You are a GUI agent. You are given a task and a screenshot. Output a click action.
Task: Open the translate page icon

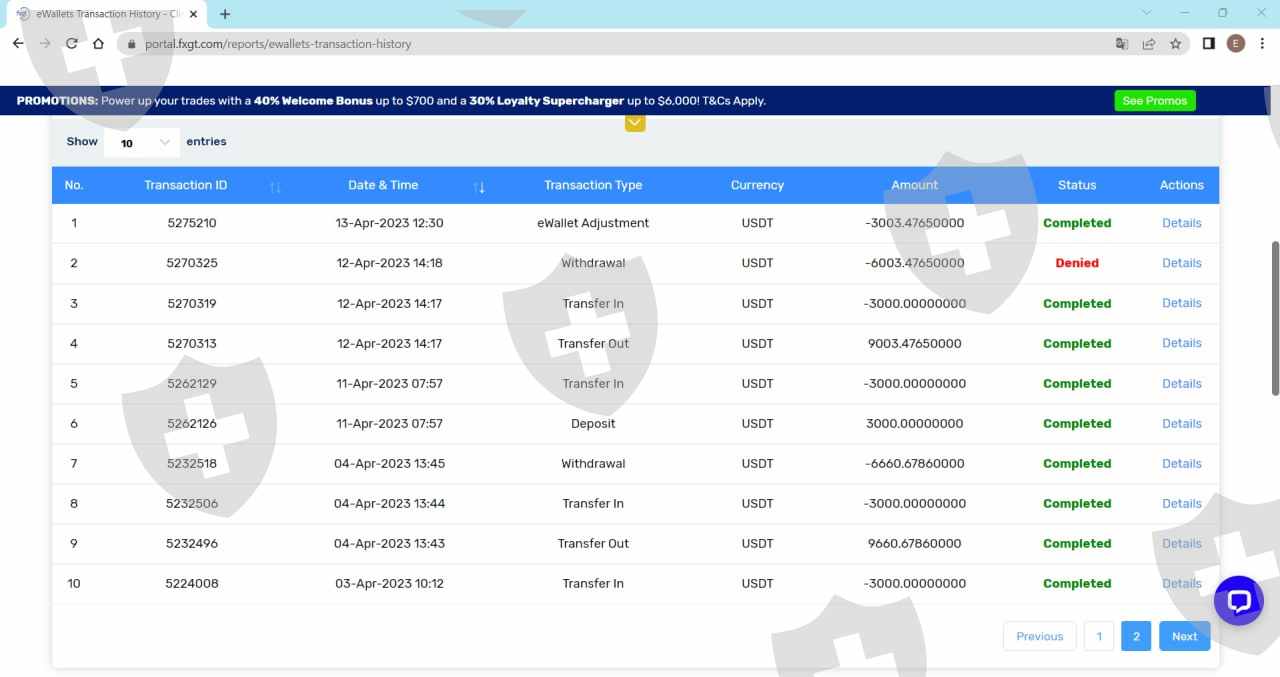[x=1122, y=44]
